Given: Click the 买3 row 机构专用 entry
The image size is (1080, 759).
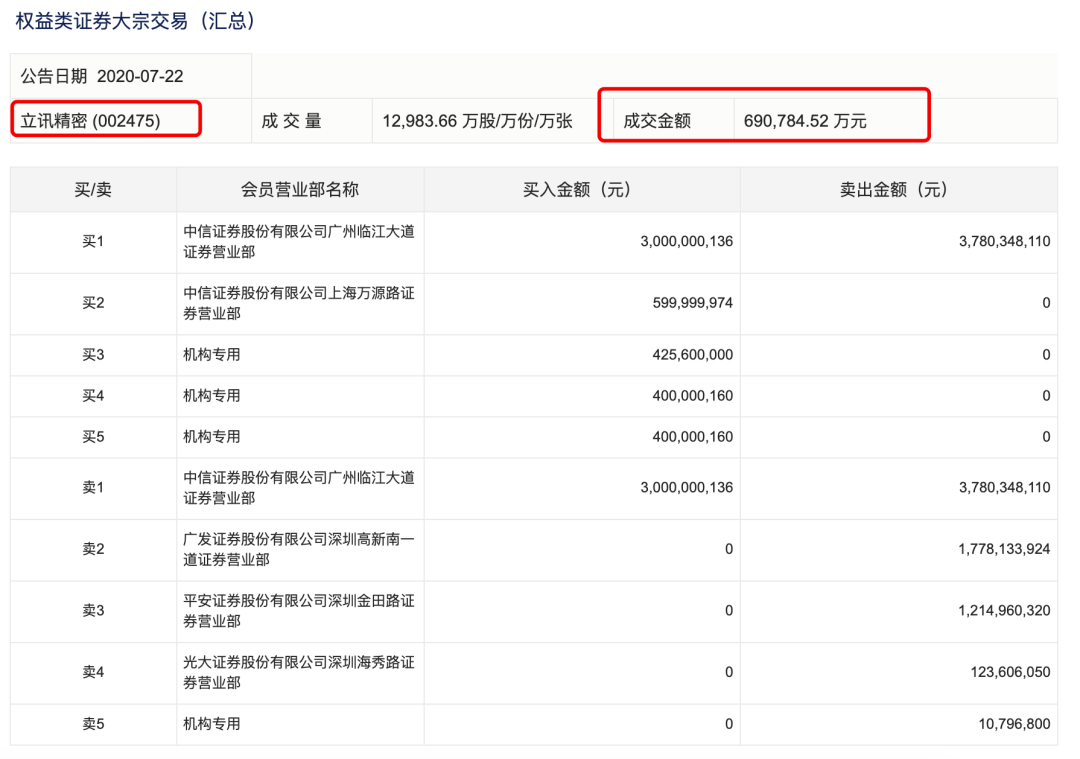Looking at the screenshot, I should [212, 355].
